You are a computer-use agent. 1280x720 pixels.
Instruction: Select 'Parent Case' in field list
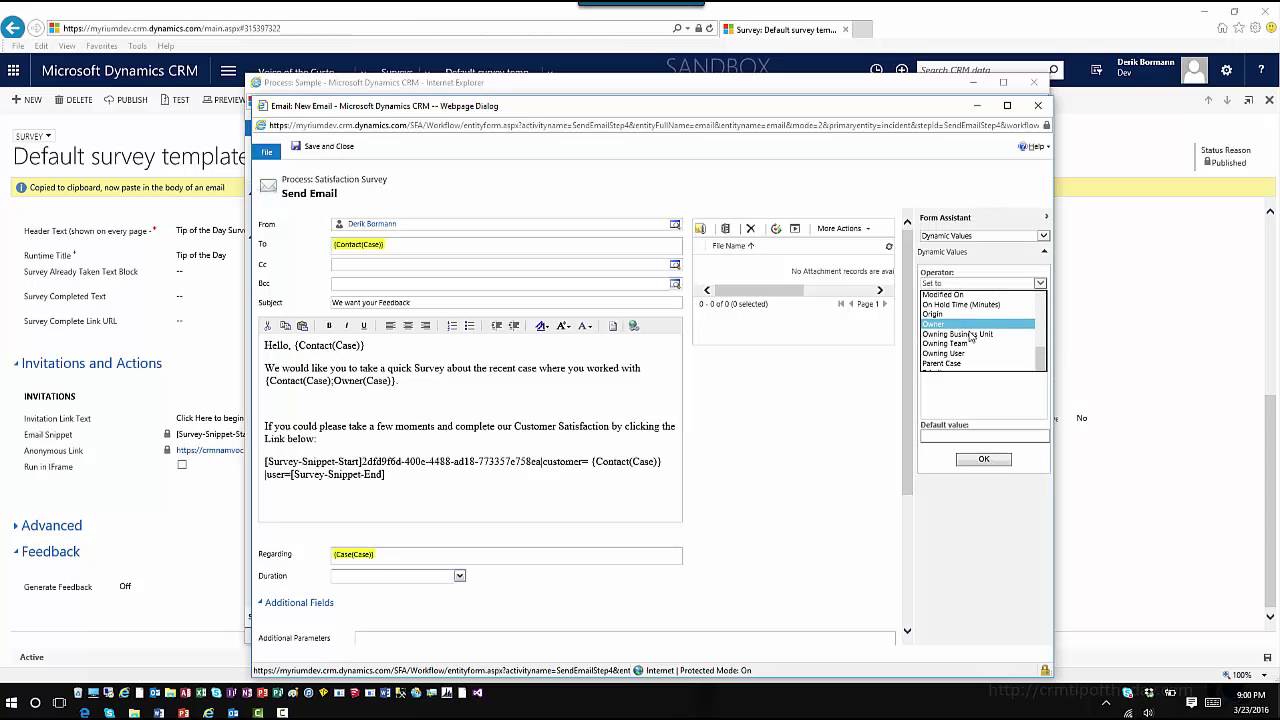[941, 363]
